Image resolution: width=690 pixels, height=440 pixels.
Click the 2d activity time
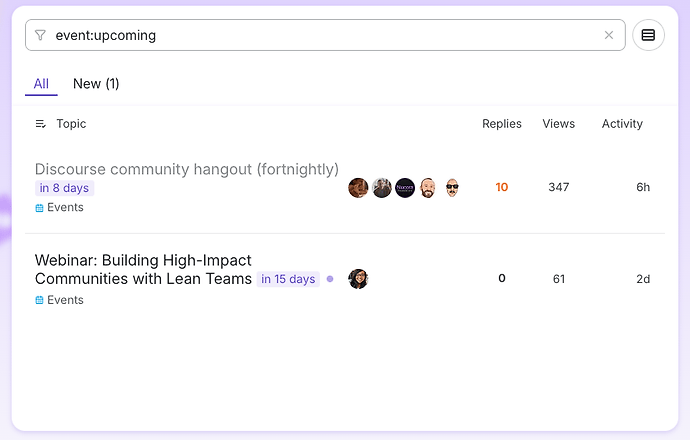point(643,279)
